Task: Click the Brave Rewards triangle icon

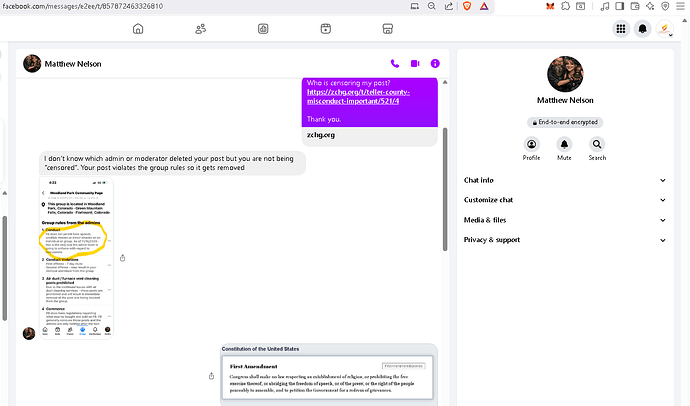Action: [x=484, y=6]
